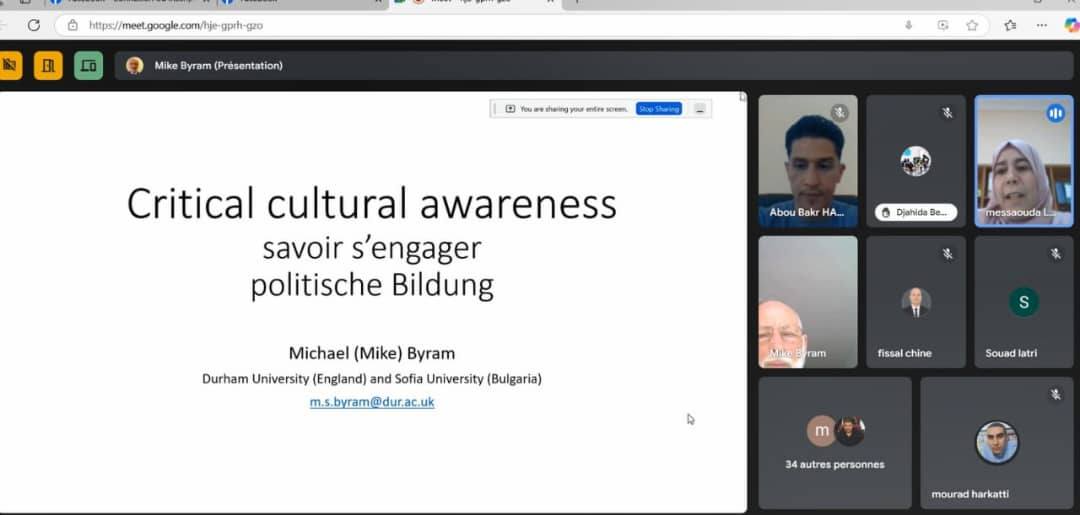This screenshot has height=515, width=1080.
Task: Click Djahida Be... raised-hand name chip
Action: pos(915,212)
